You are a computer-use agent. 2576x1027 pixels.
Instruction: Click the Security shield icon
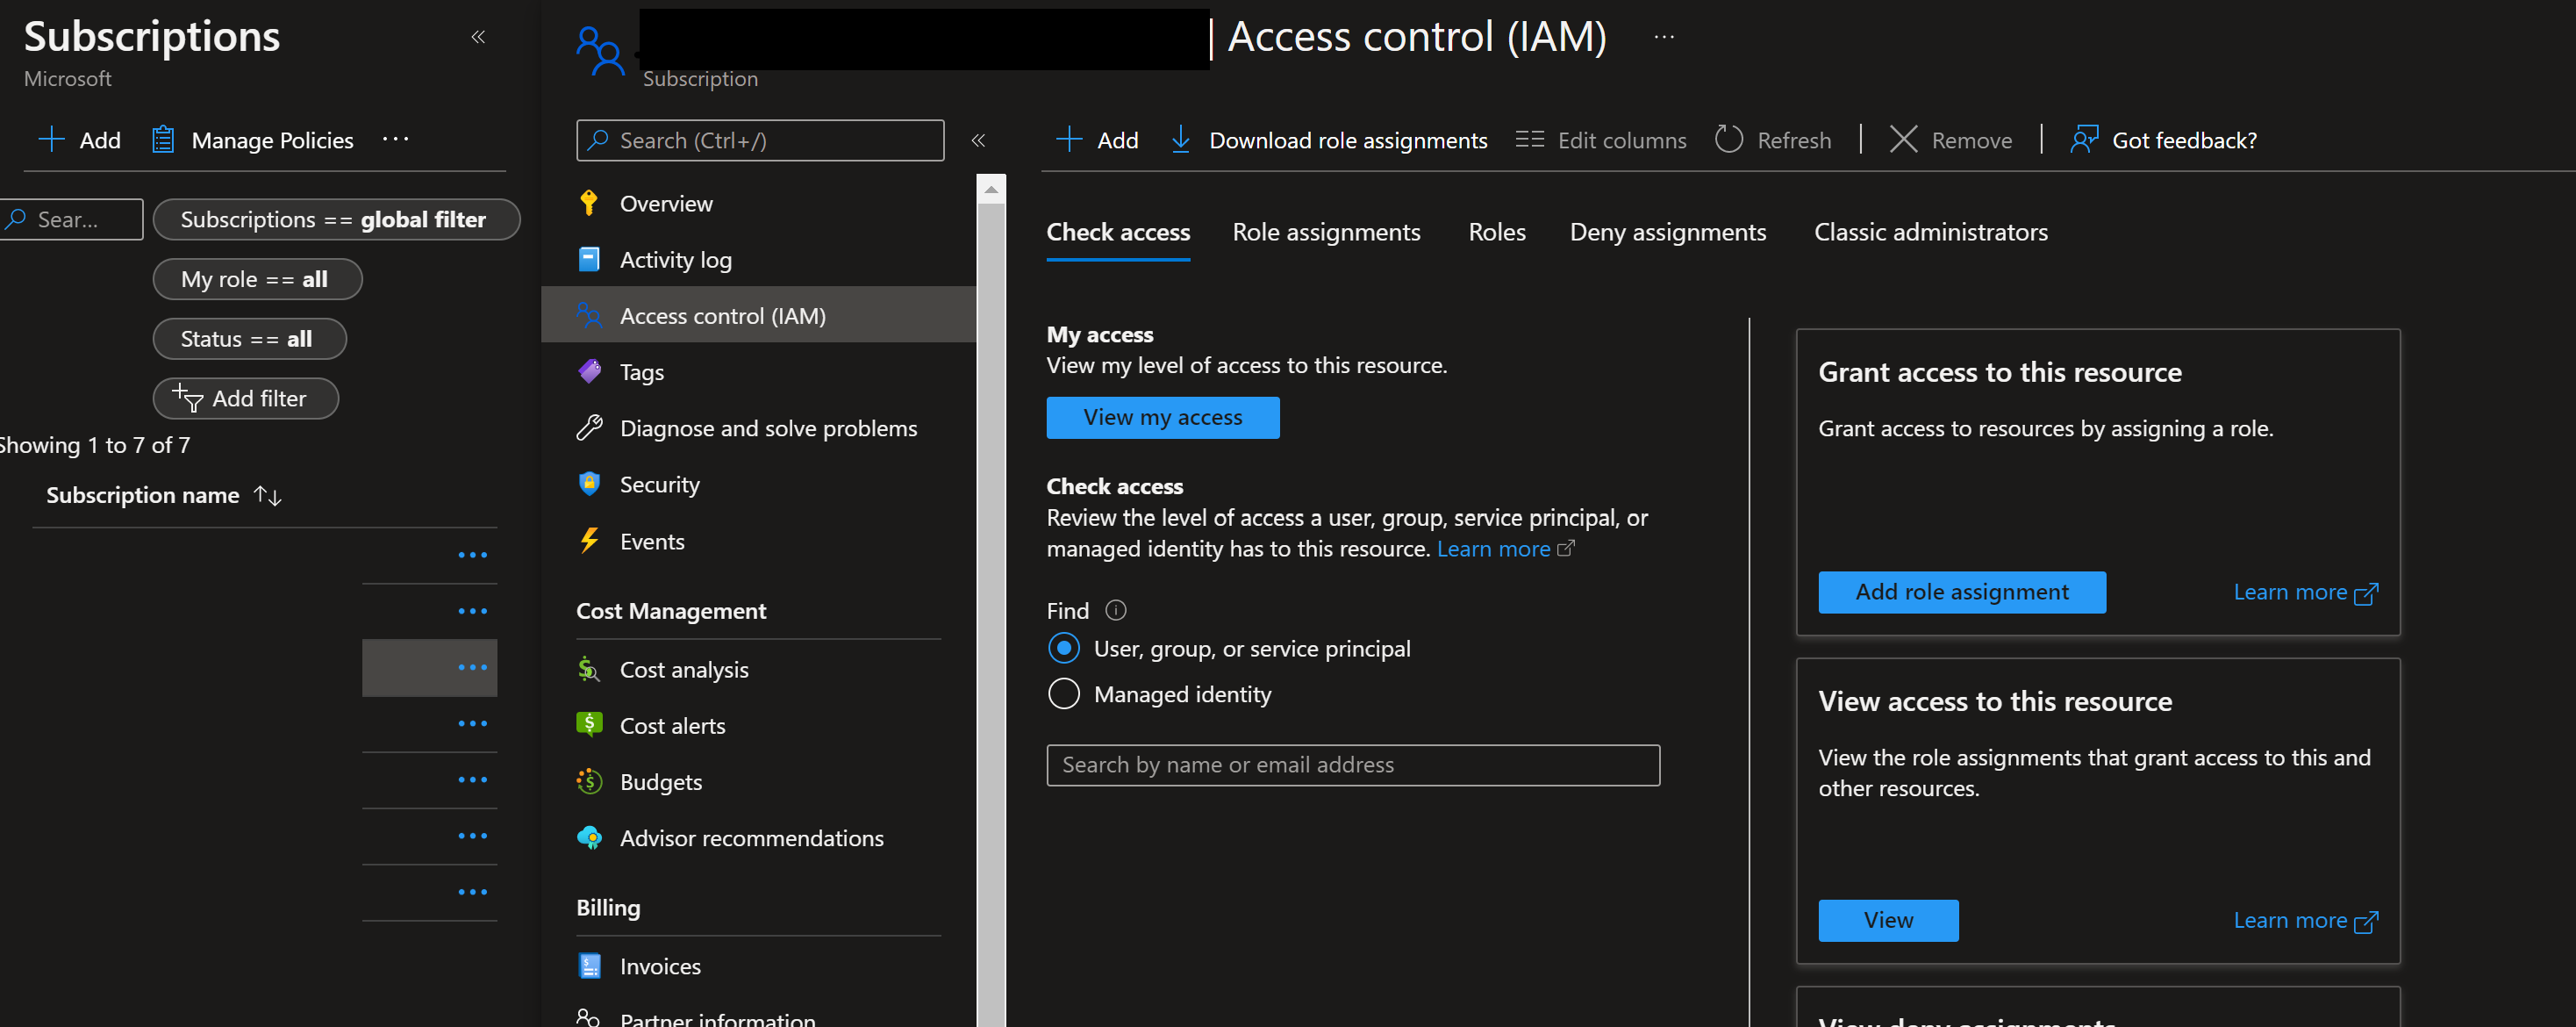[588, 483]
